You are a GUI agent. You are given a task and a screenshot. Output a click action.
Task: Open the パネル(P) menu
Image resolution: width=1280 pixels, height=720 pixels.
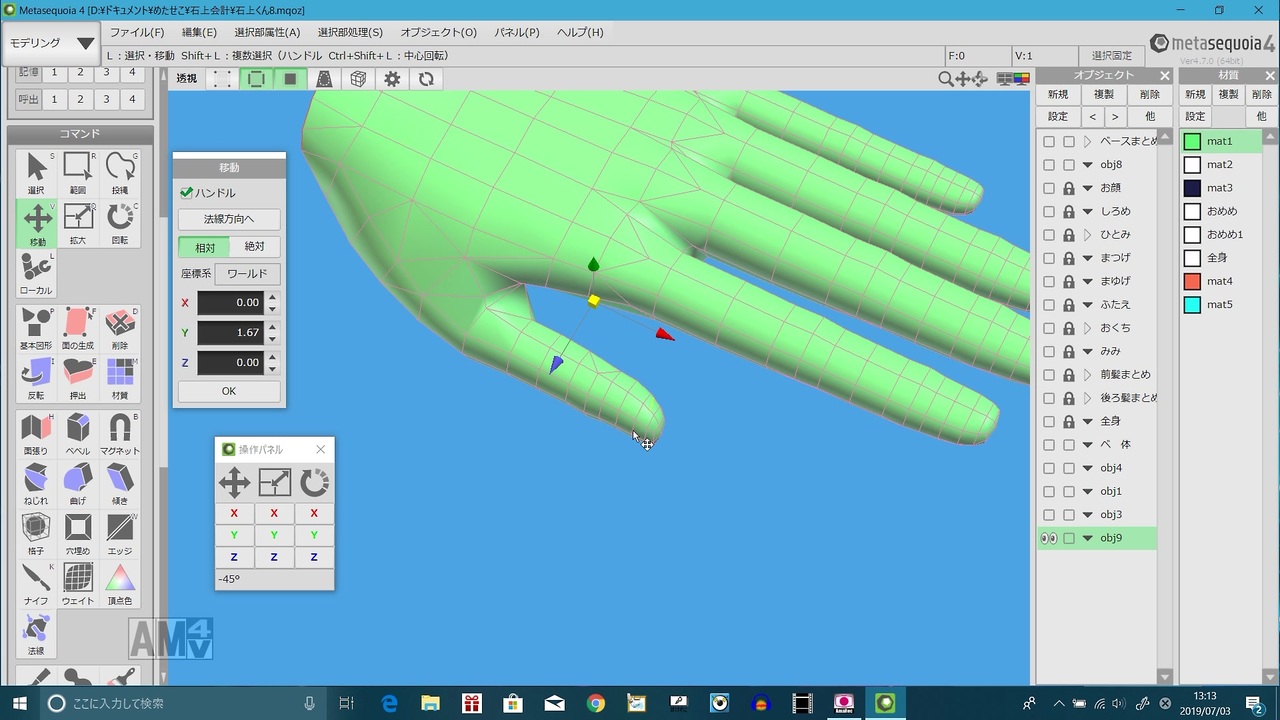coord(517,32)
